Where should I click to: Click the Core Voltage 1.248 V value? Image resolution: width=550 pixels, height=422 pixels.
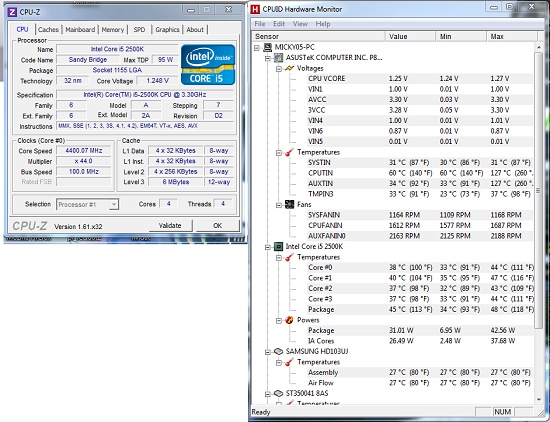(x=157, y=81)
